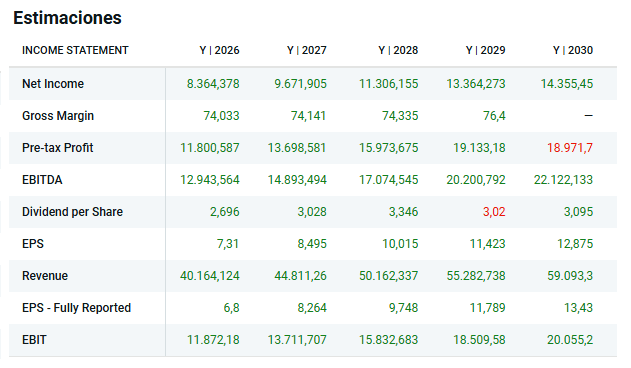Screen dimensions: 631x368
Task: Click the 2026 Revenue value 40.164,124
Action: (210, 276)
